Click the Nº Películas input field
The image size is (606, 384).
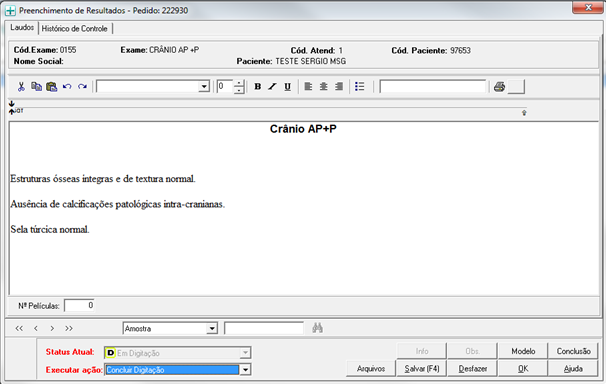pyautogui.click(x=79, y=306)
